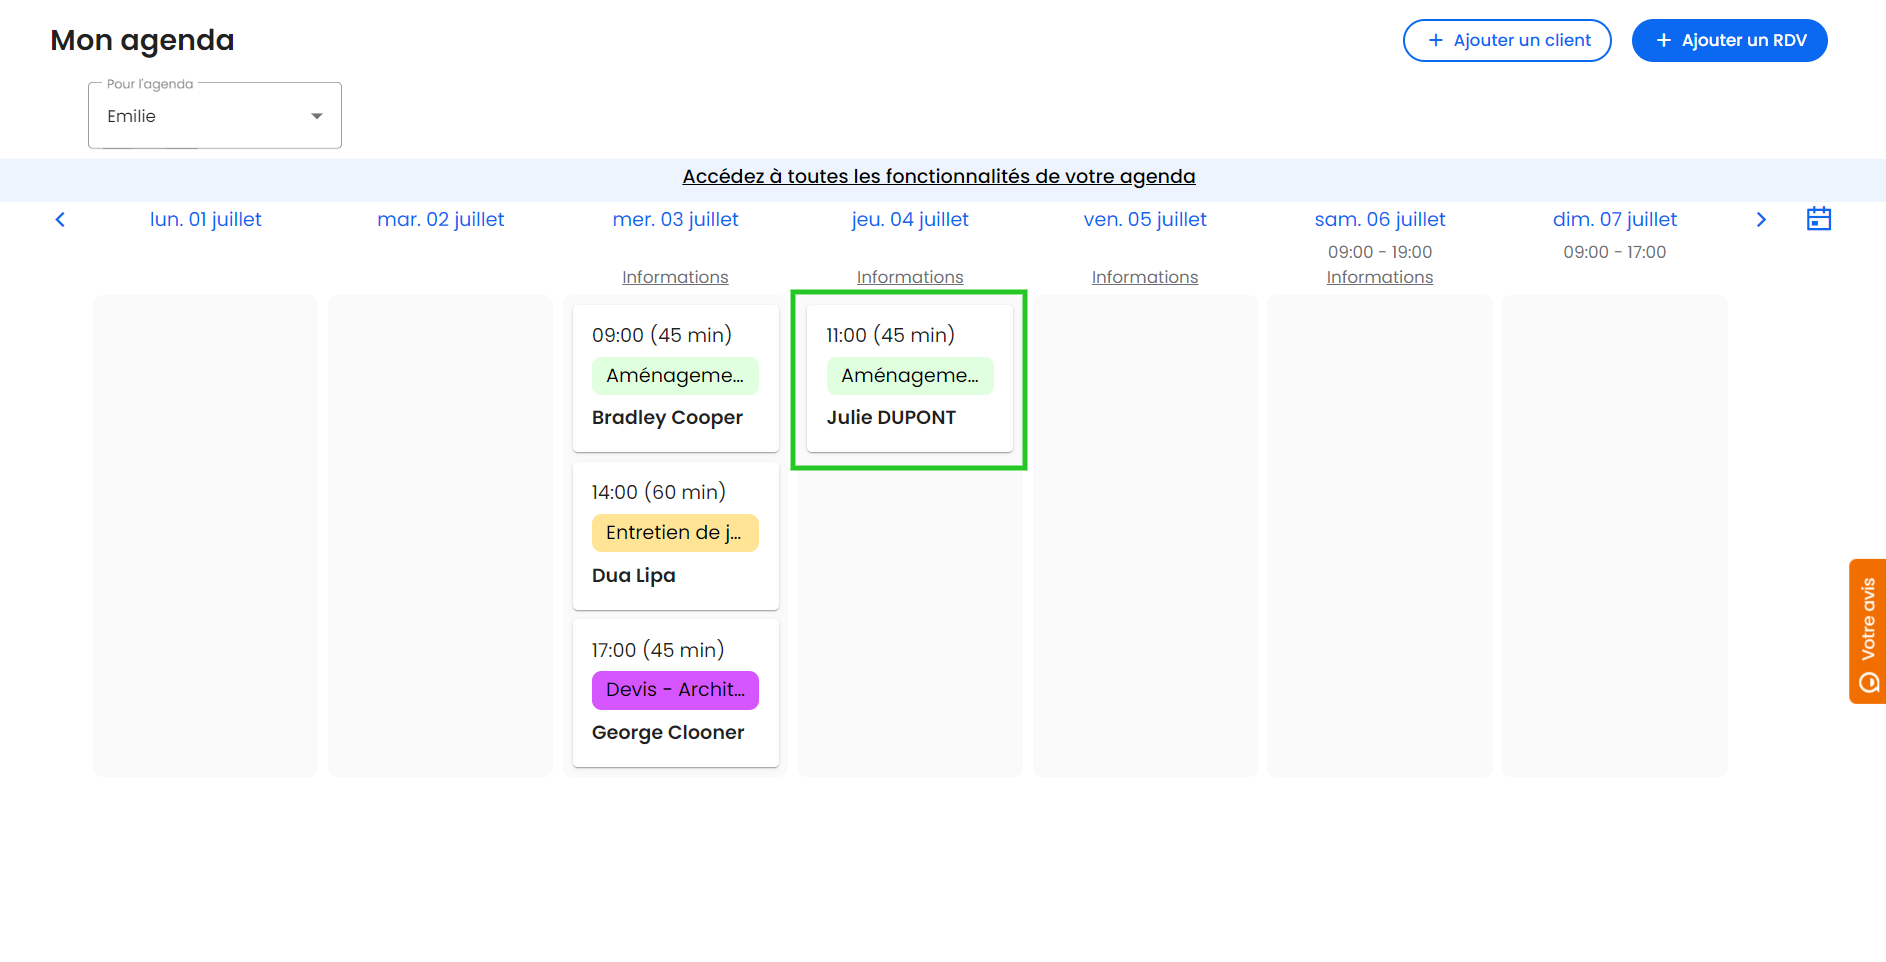This screenshot has width=1886, height=962.
Task: Select mer. 03 juillet column header
Action: [x=676, y=220]
